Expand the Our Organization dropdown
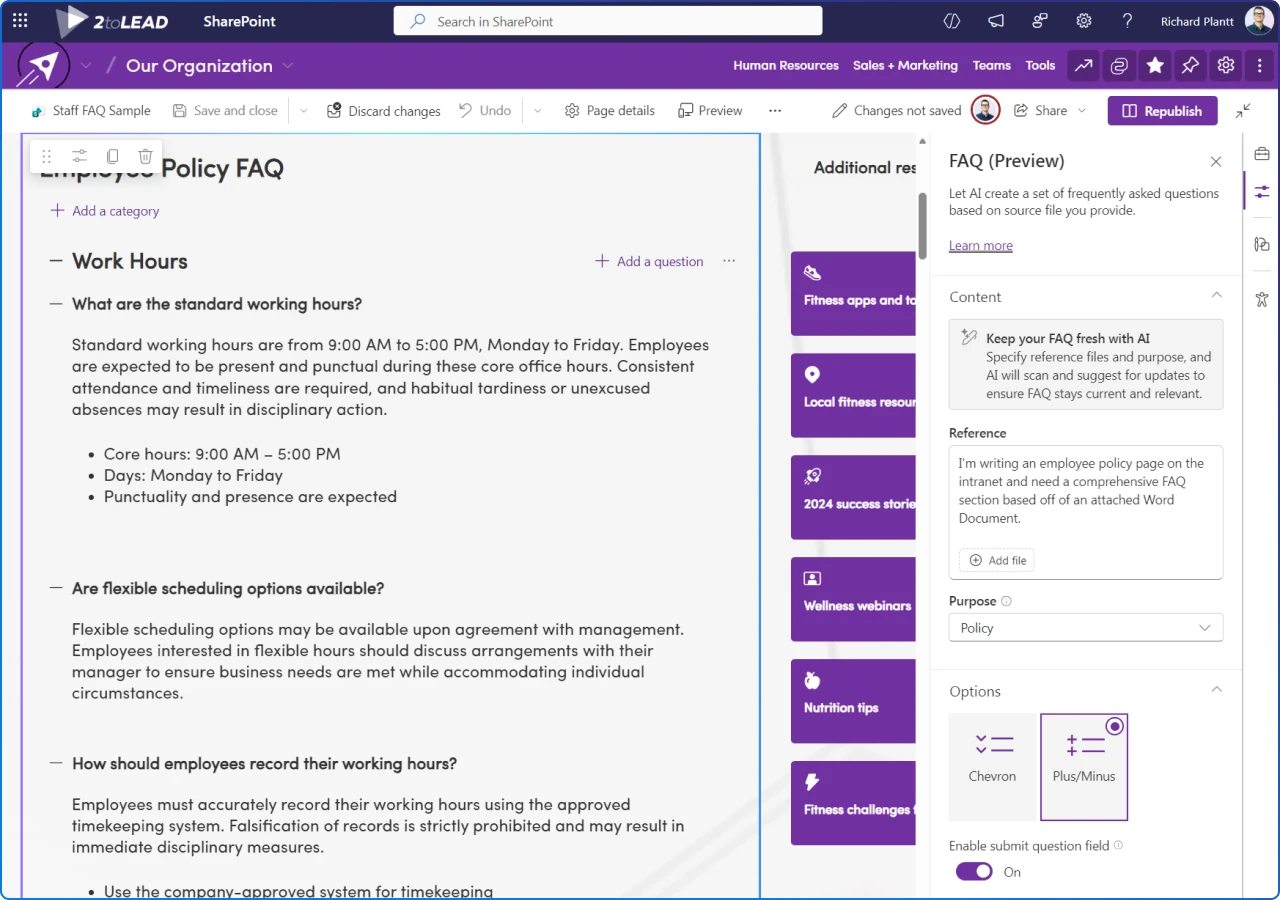This screenshot has height=900, width=1280. 288,66
